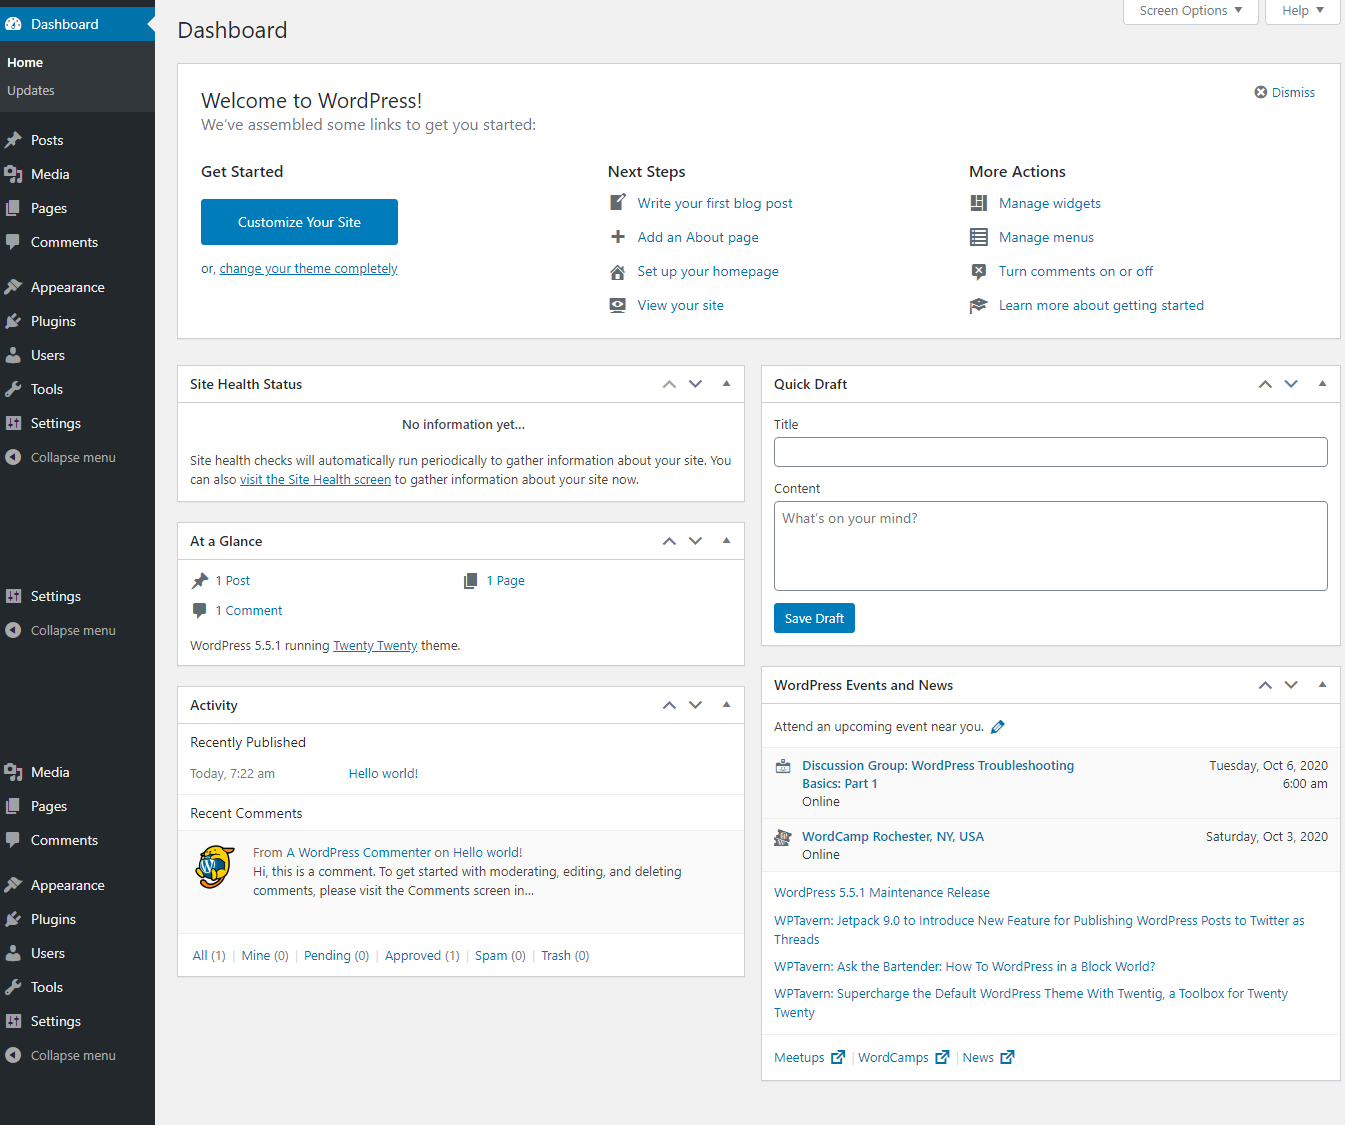Viewport: 1345px width, 1125px height.
Task: Click the edit icon for Write your first blog post
Action: tap(618, 203)
